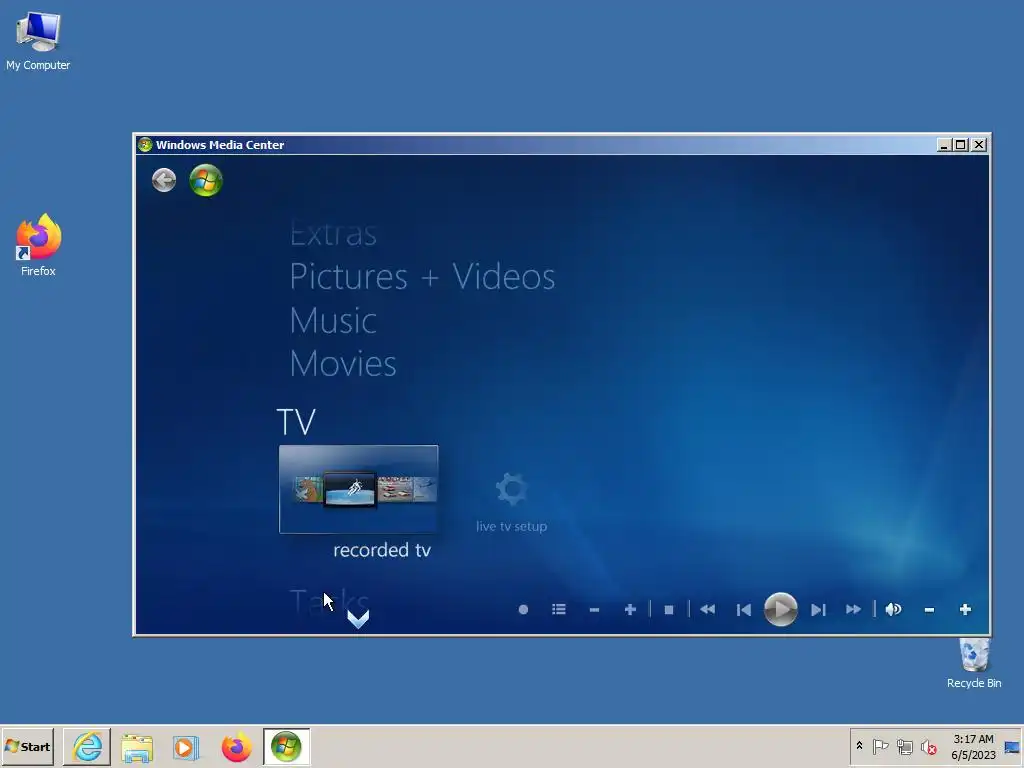The height and width of the screenshot is (768, 1024).
Task: Click the fast forward button
Action: 853,609
